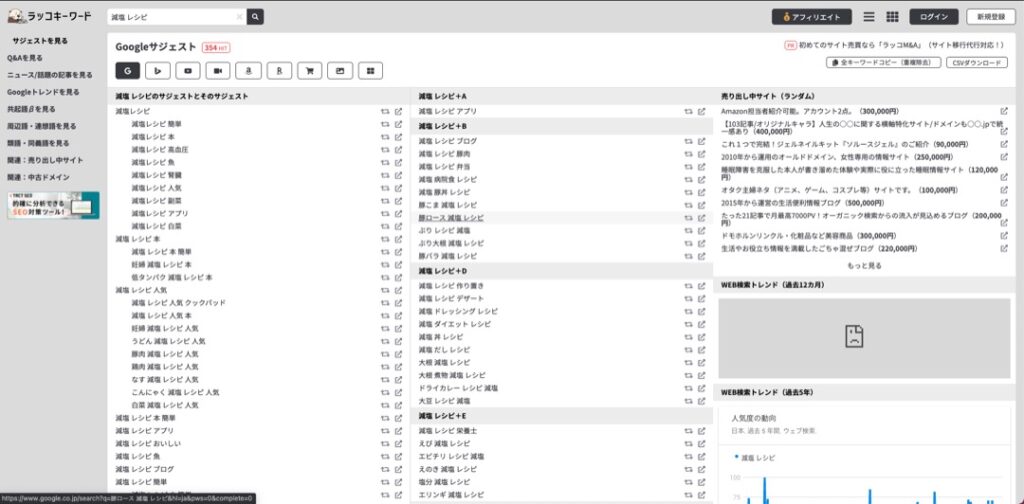The image size is (1024, 504).
Task: Select the video camera suggest source icon
Action: tap(218, 71)
